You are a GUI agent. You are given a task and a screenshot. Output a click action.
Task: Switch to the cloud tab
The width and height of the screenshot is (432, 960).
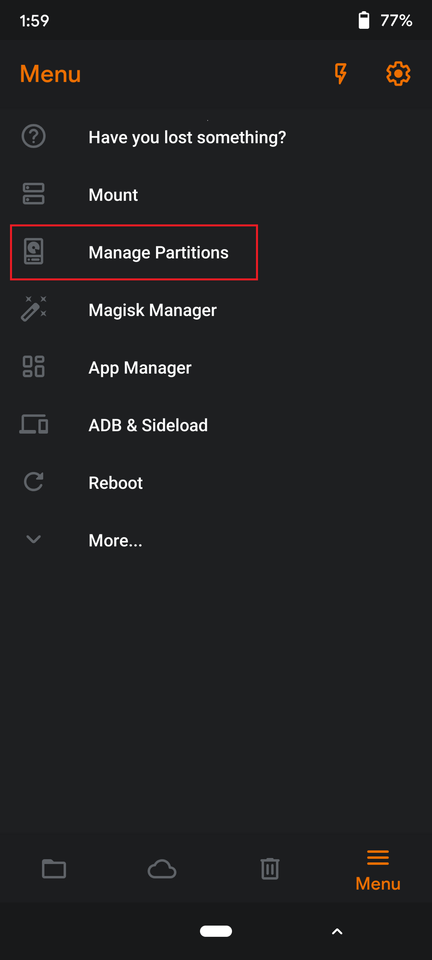[x=162, y=869]
